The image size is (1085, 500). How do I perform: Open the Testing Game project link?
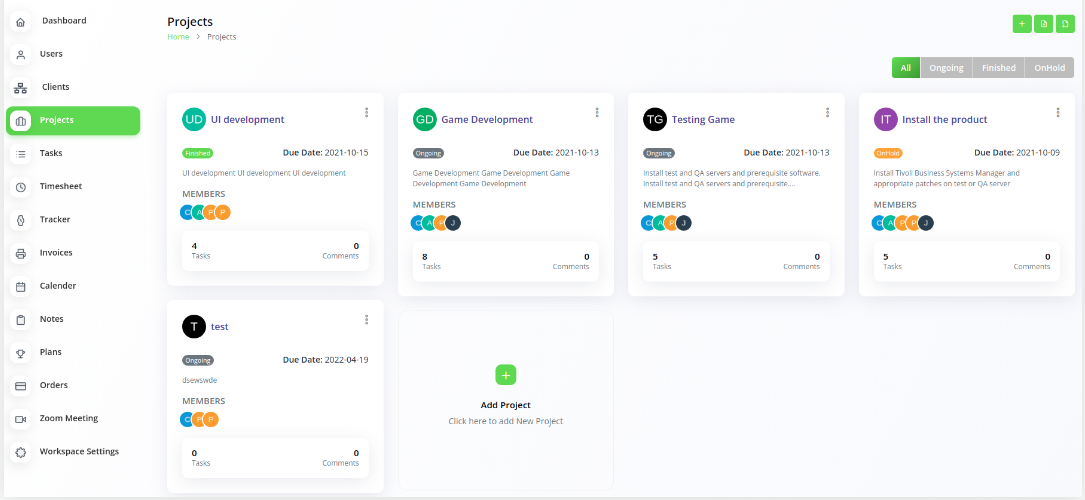click(x=703, y=120)
